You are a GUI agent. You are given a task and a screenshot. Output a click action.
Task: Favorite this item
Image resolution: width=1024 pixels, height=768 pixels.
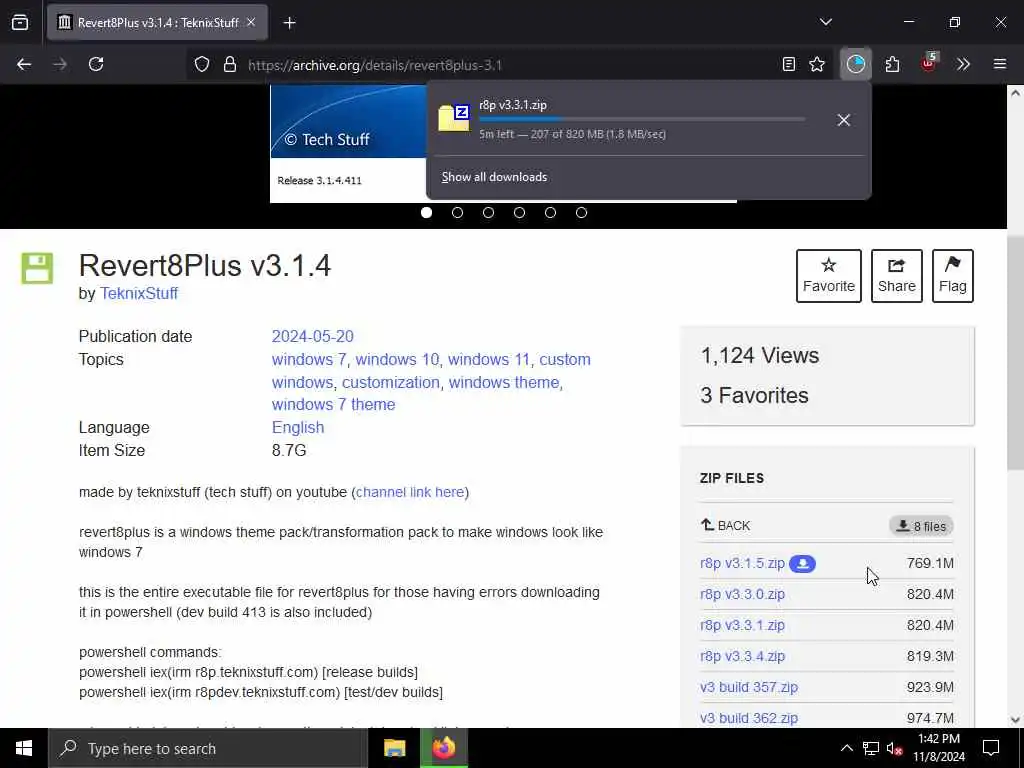click(828, 276)
